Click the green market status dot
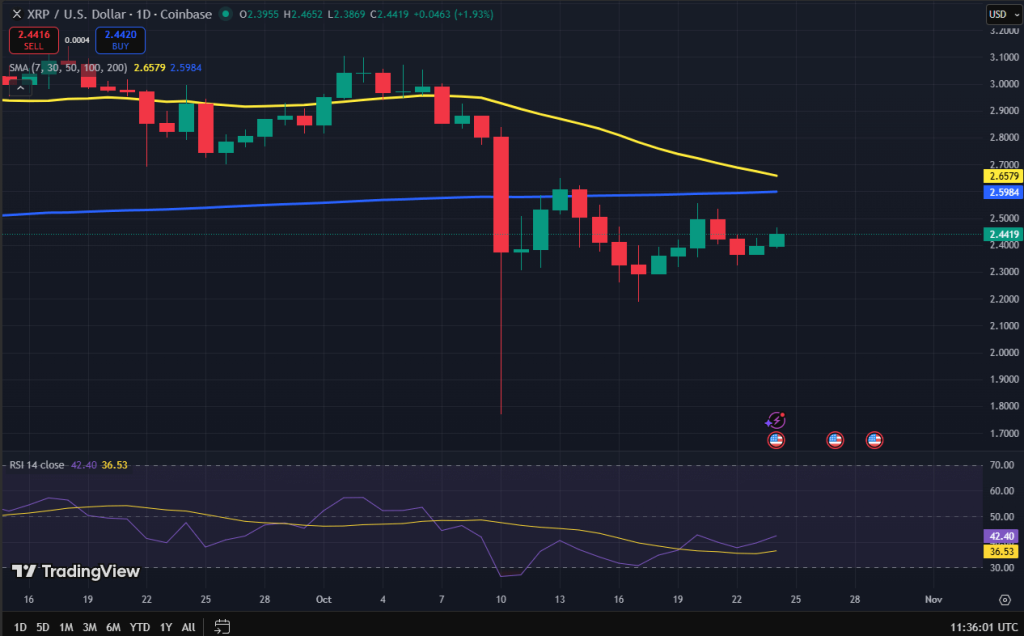The height and width of the screenshot is (636, 1024). click(225, 13)
